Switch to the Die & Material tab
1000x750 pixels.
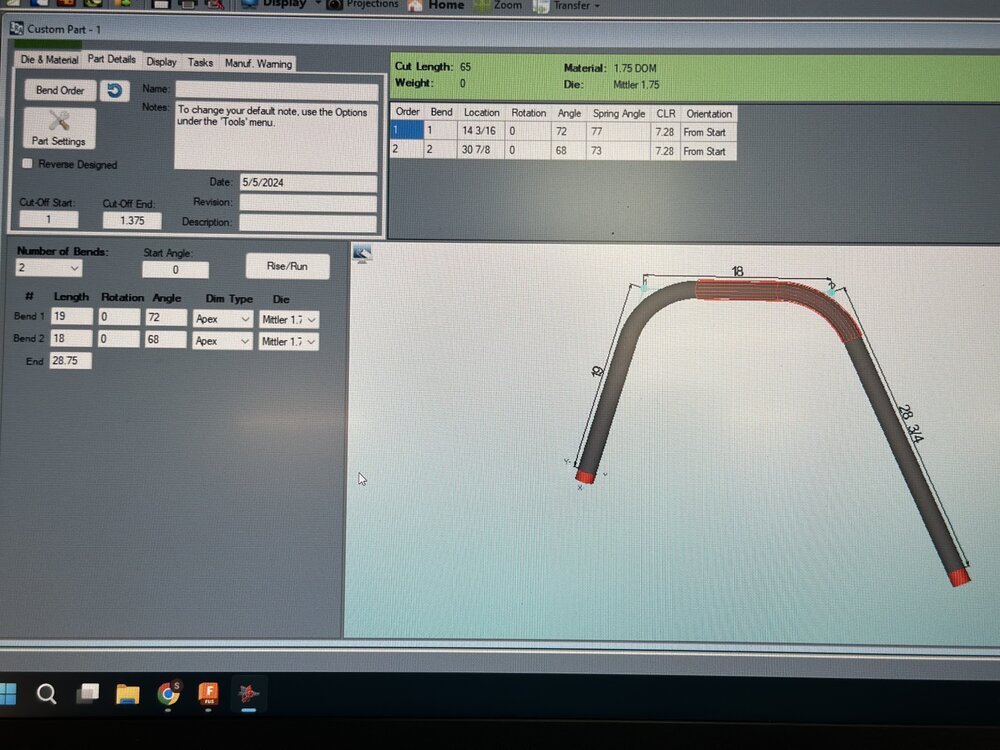click(x=49, y=59)
